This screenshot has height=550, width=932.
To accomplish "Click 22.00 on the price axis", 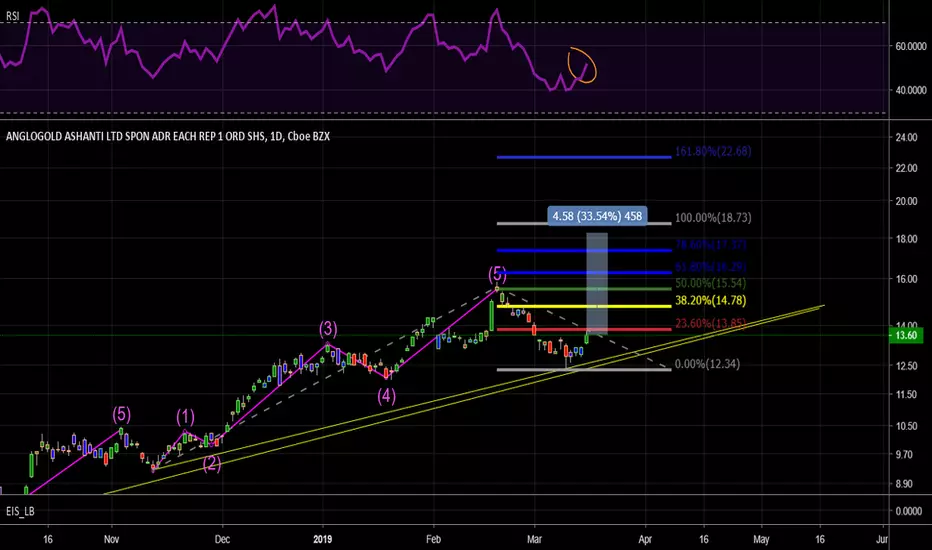I will (x=906, y=168).
